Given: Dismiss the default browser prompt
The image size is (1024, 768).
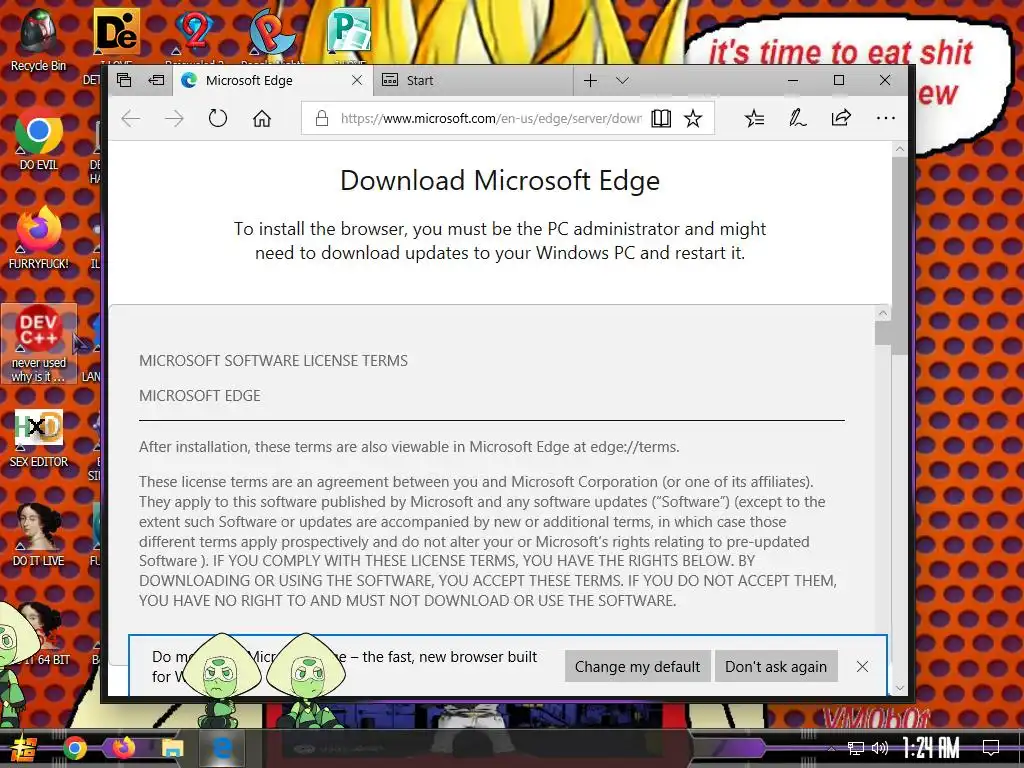Looking at the screenshot, I should [862, 667].
